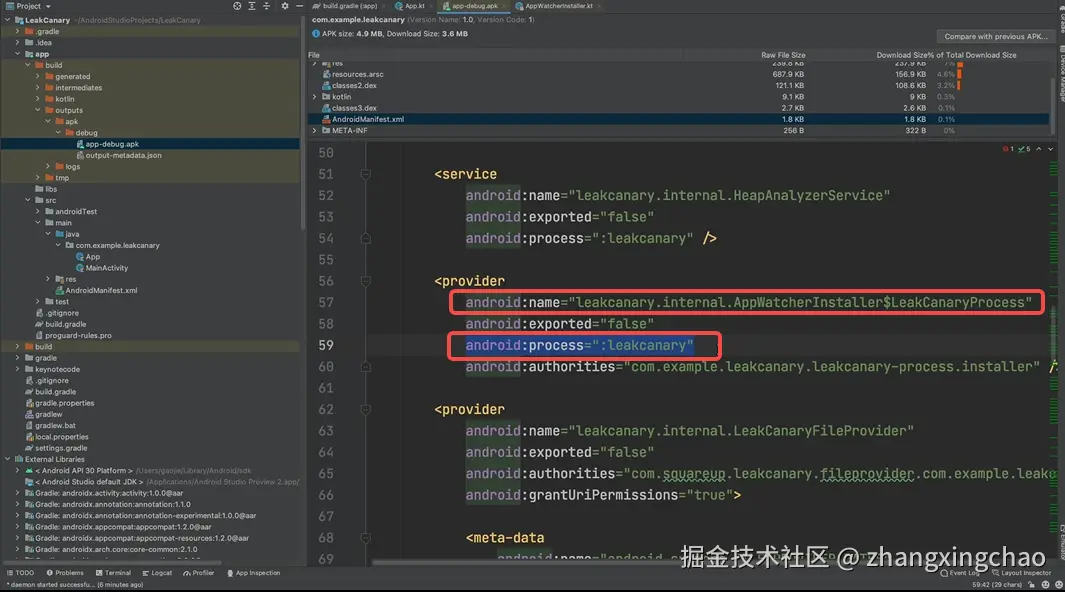The width and height of the screenshot is (1065, 592).
Task: Select settings.gradle file
Action: click(56, 448)
